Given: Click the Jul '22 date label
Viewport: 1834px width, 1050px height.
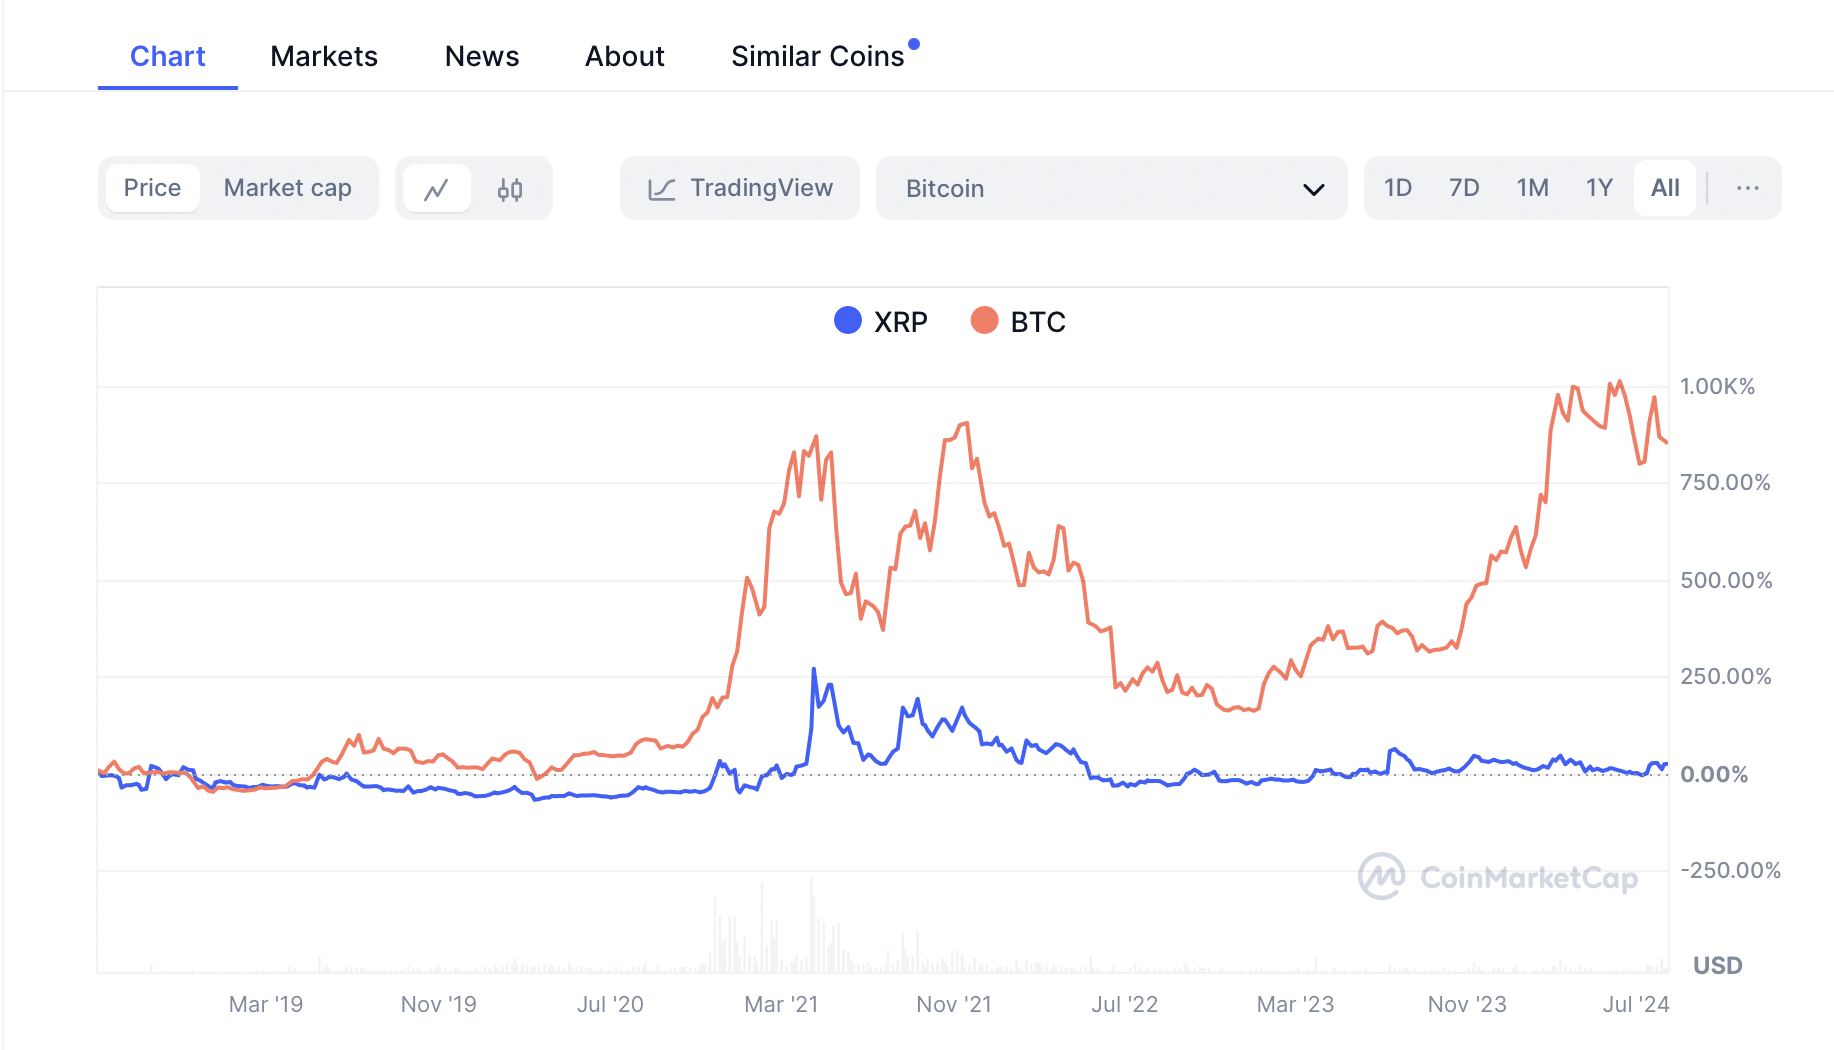Looking at the screenshot, I should (x=1124, y=1004).
